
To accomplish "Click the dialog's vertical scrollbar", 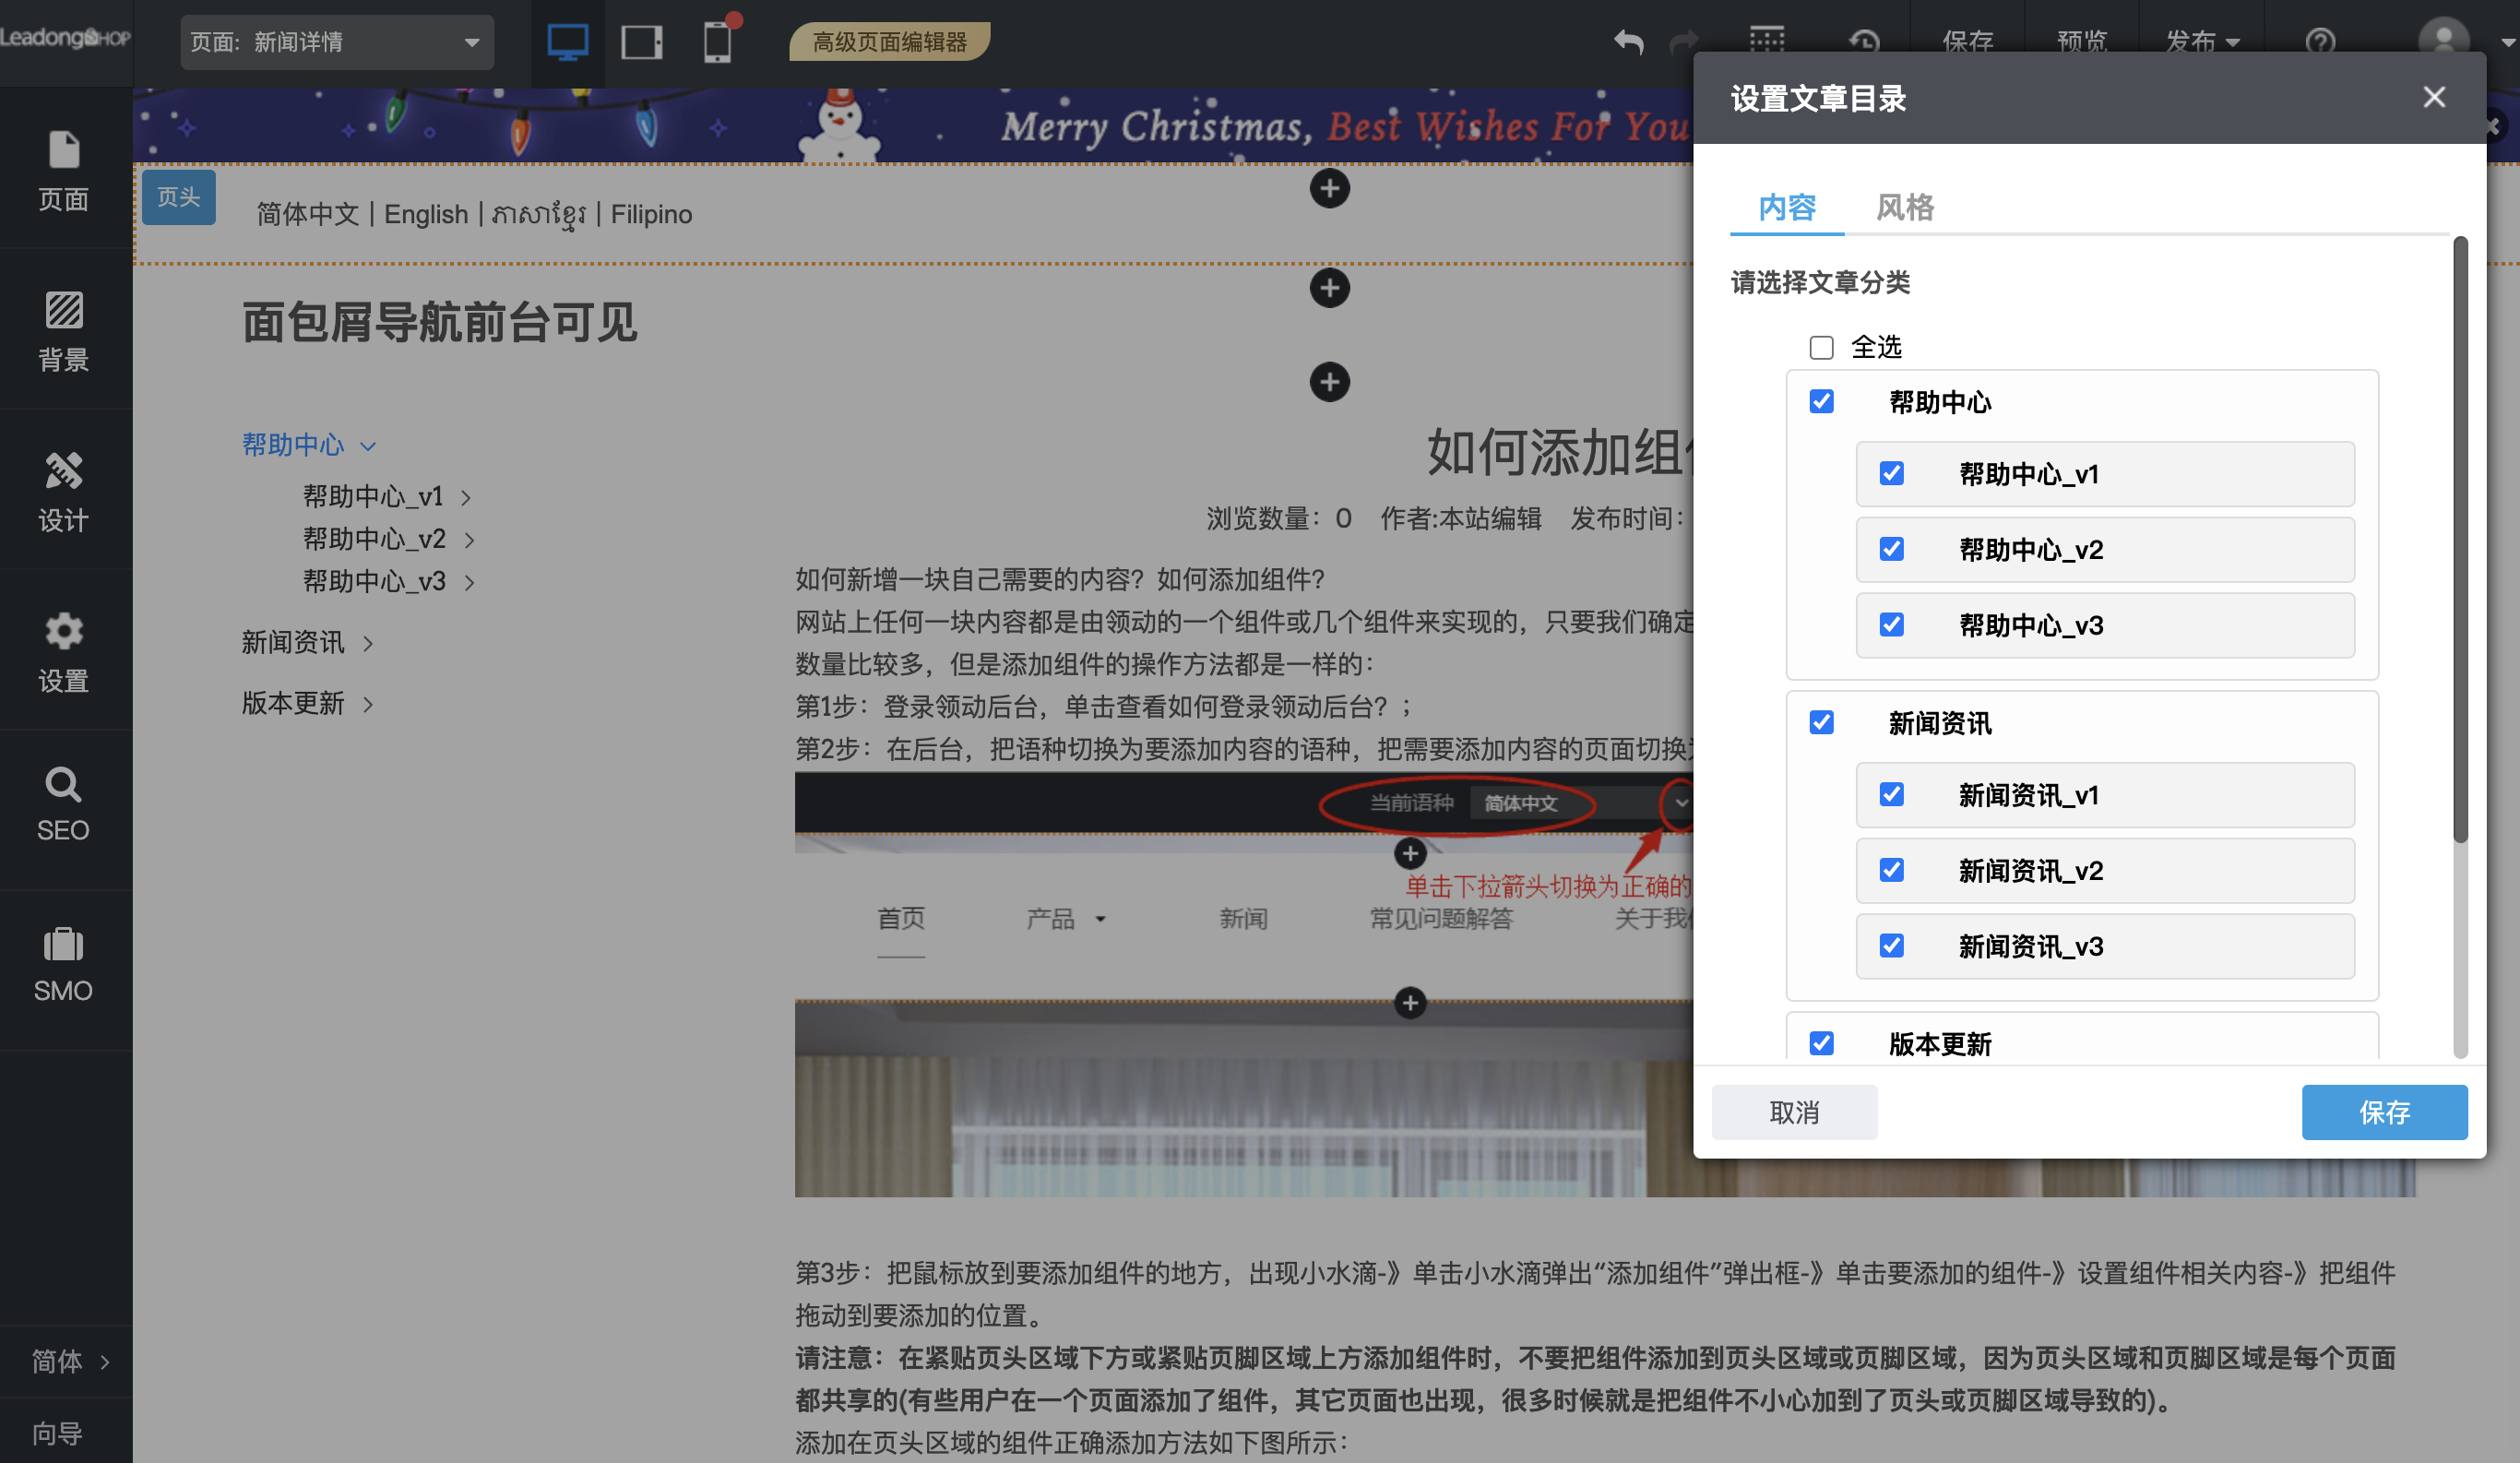I will pos(2459,540).
